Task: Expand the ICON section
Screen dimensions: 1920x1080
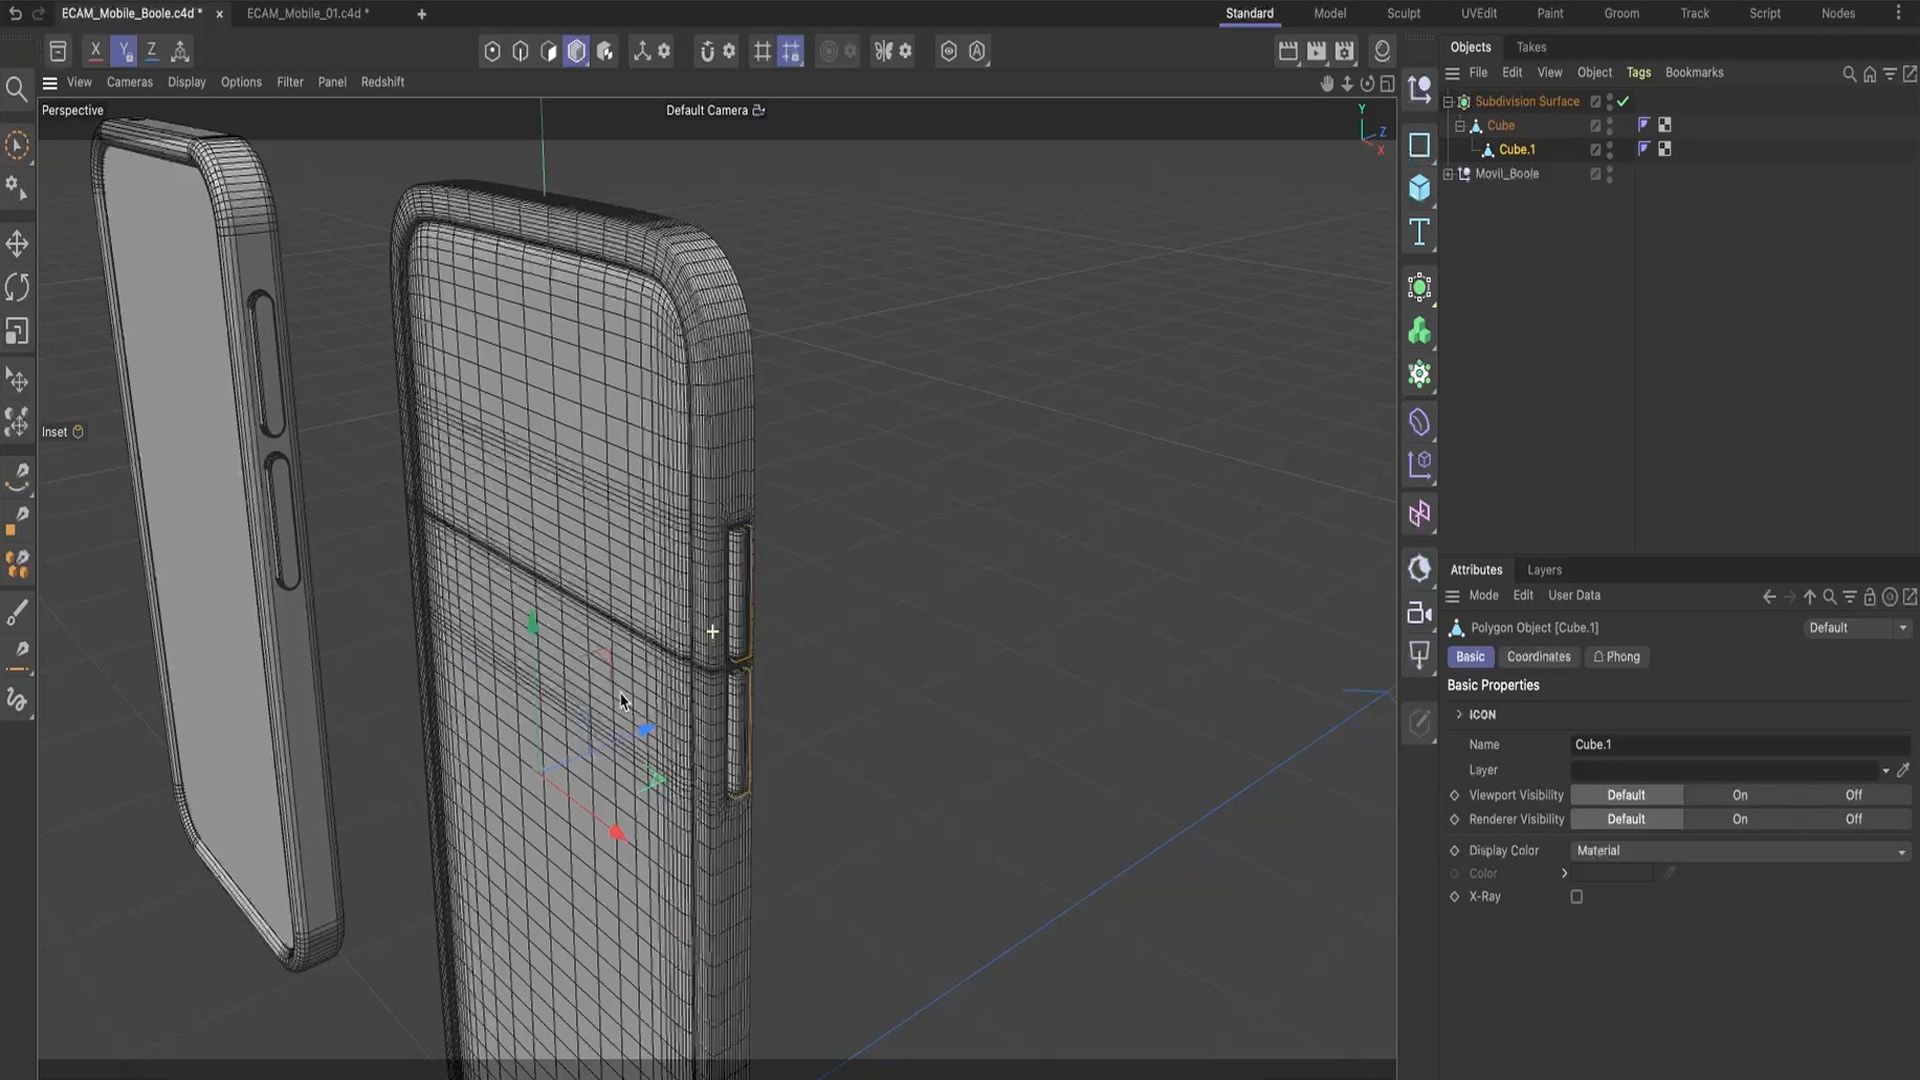Action: tap(1459, 714)
